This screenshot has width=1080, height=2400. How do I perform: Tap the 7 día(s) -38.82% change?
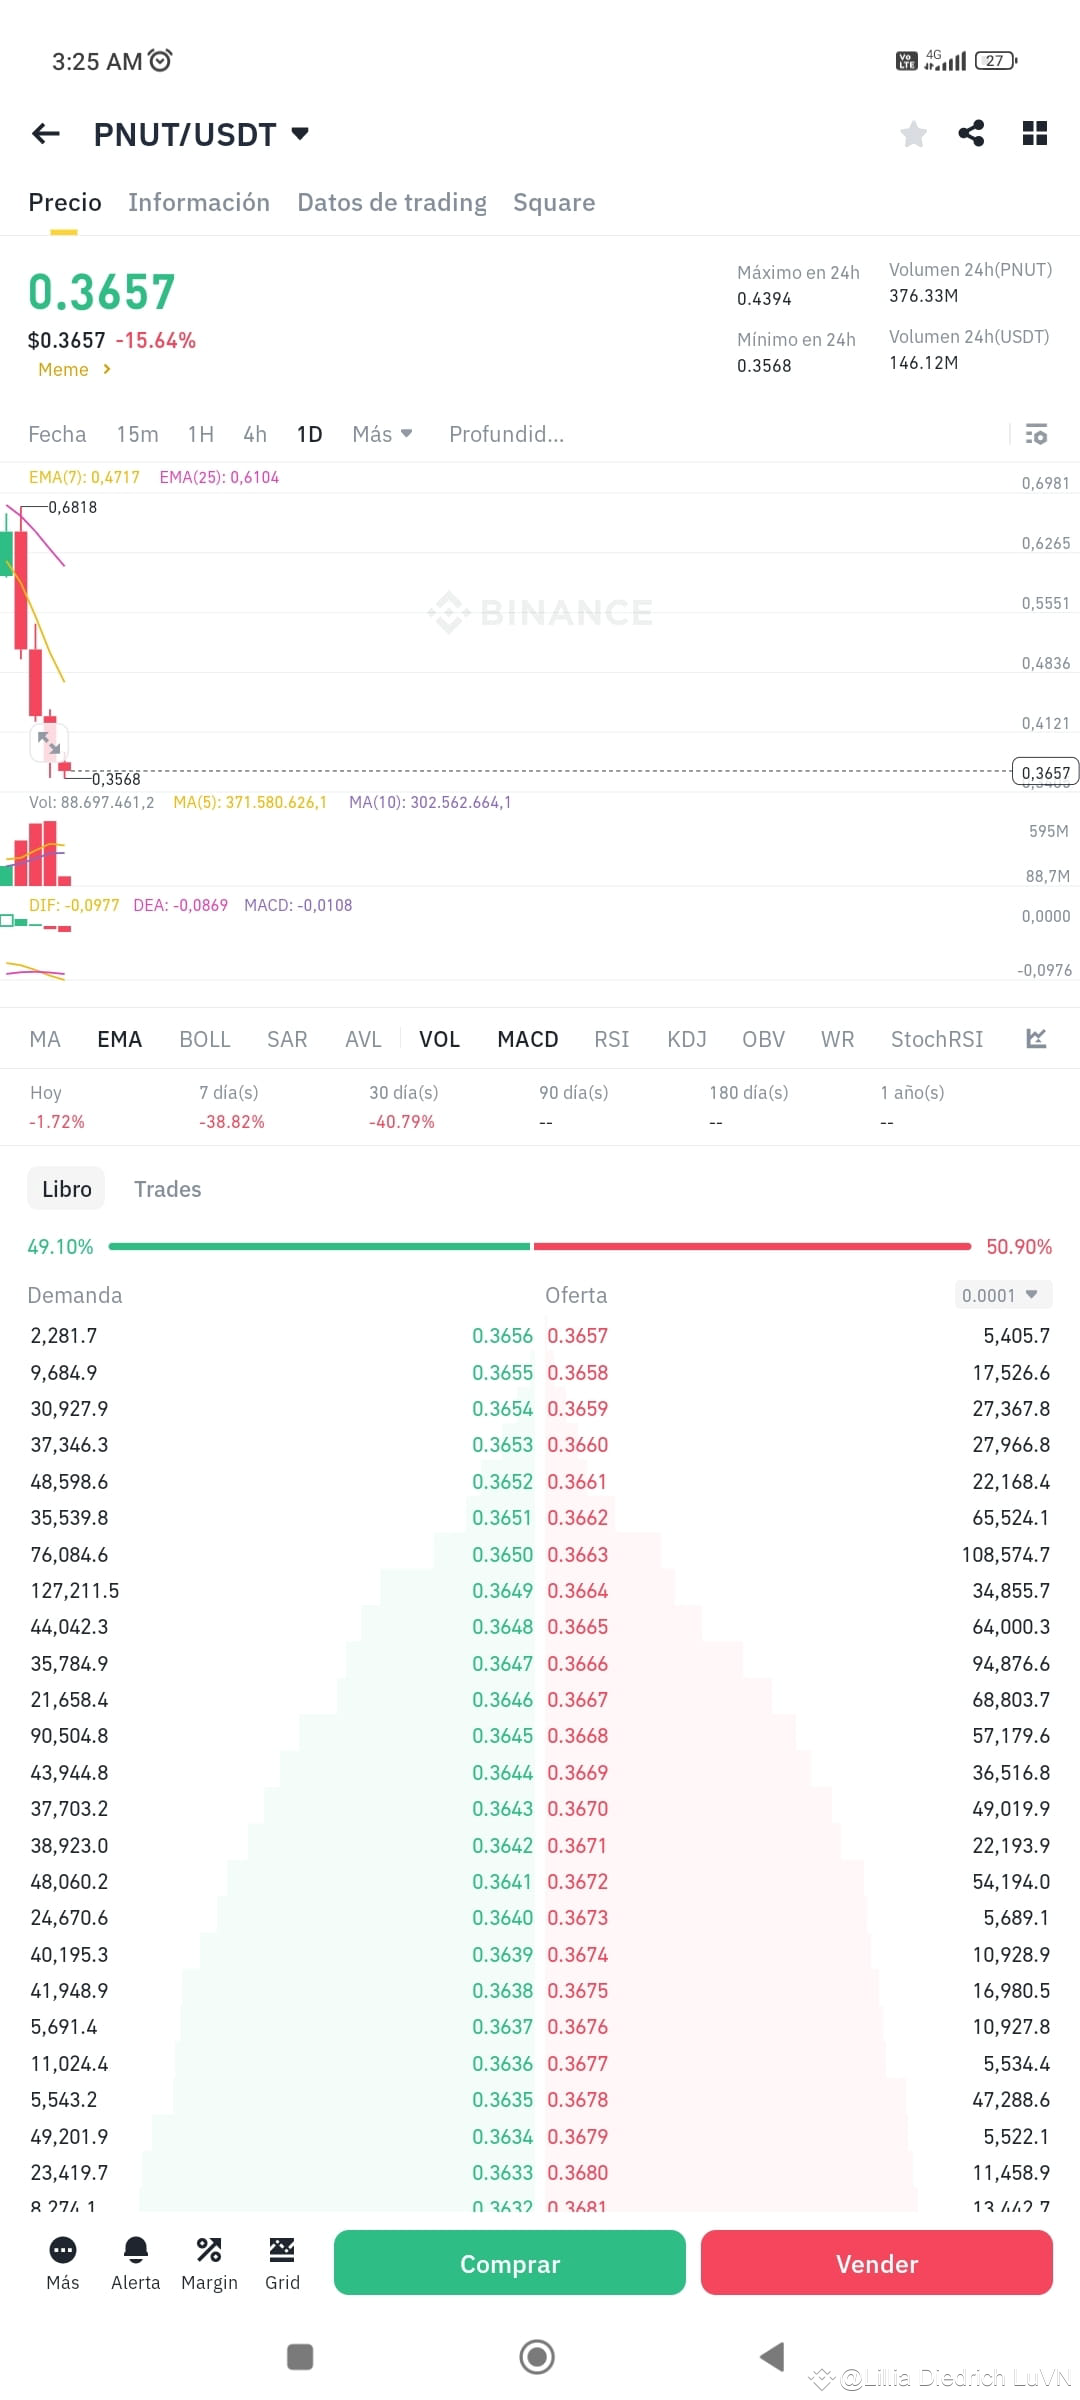[231, 1107]
